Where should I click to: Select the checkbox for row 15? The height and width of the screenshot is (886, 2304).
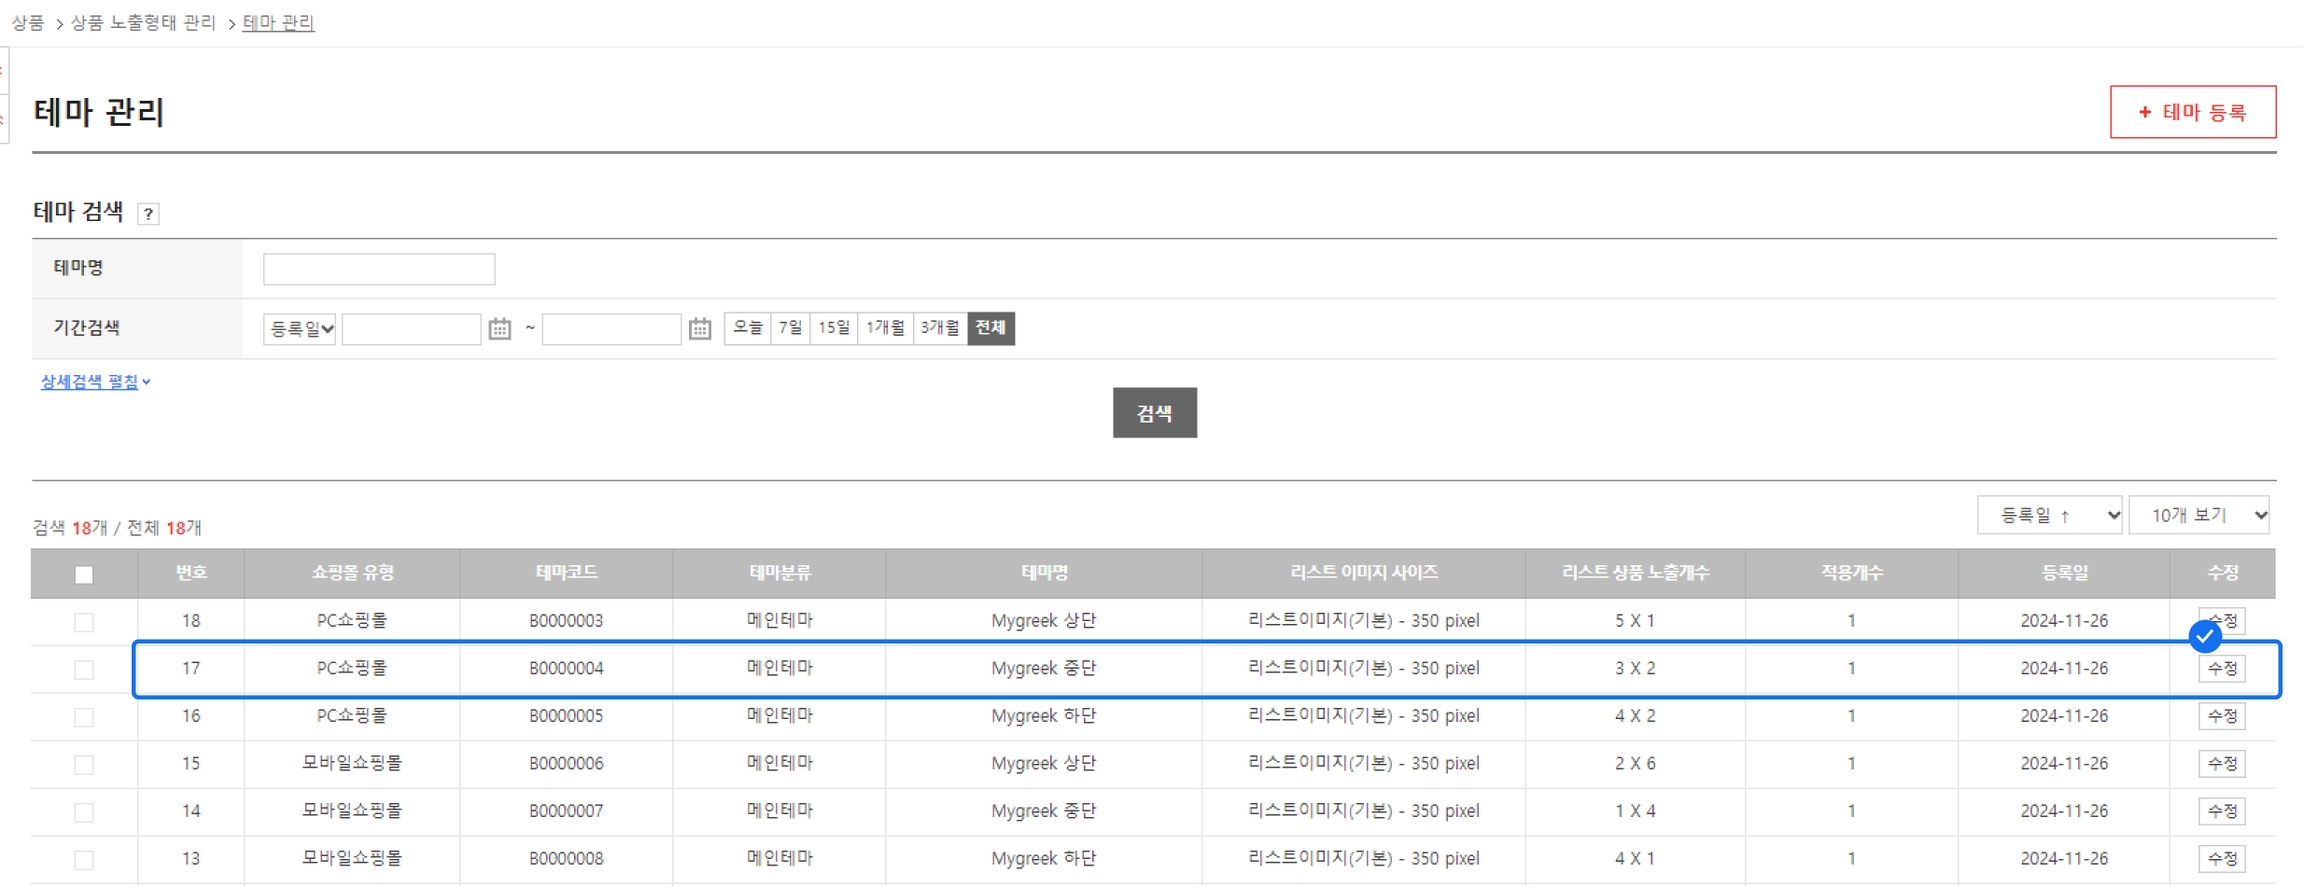coord(84,765)
